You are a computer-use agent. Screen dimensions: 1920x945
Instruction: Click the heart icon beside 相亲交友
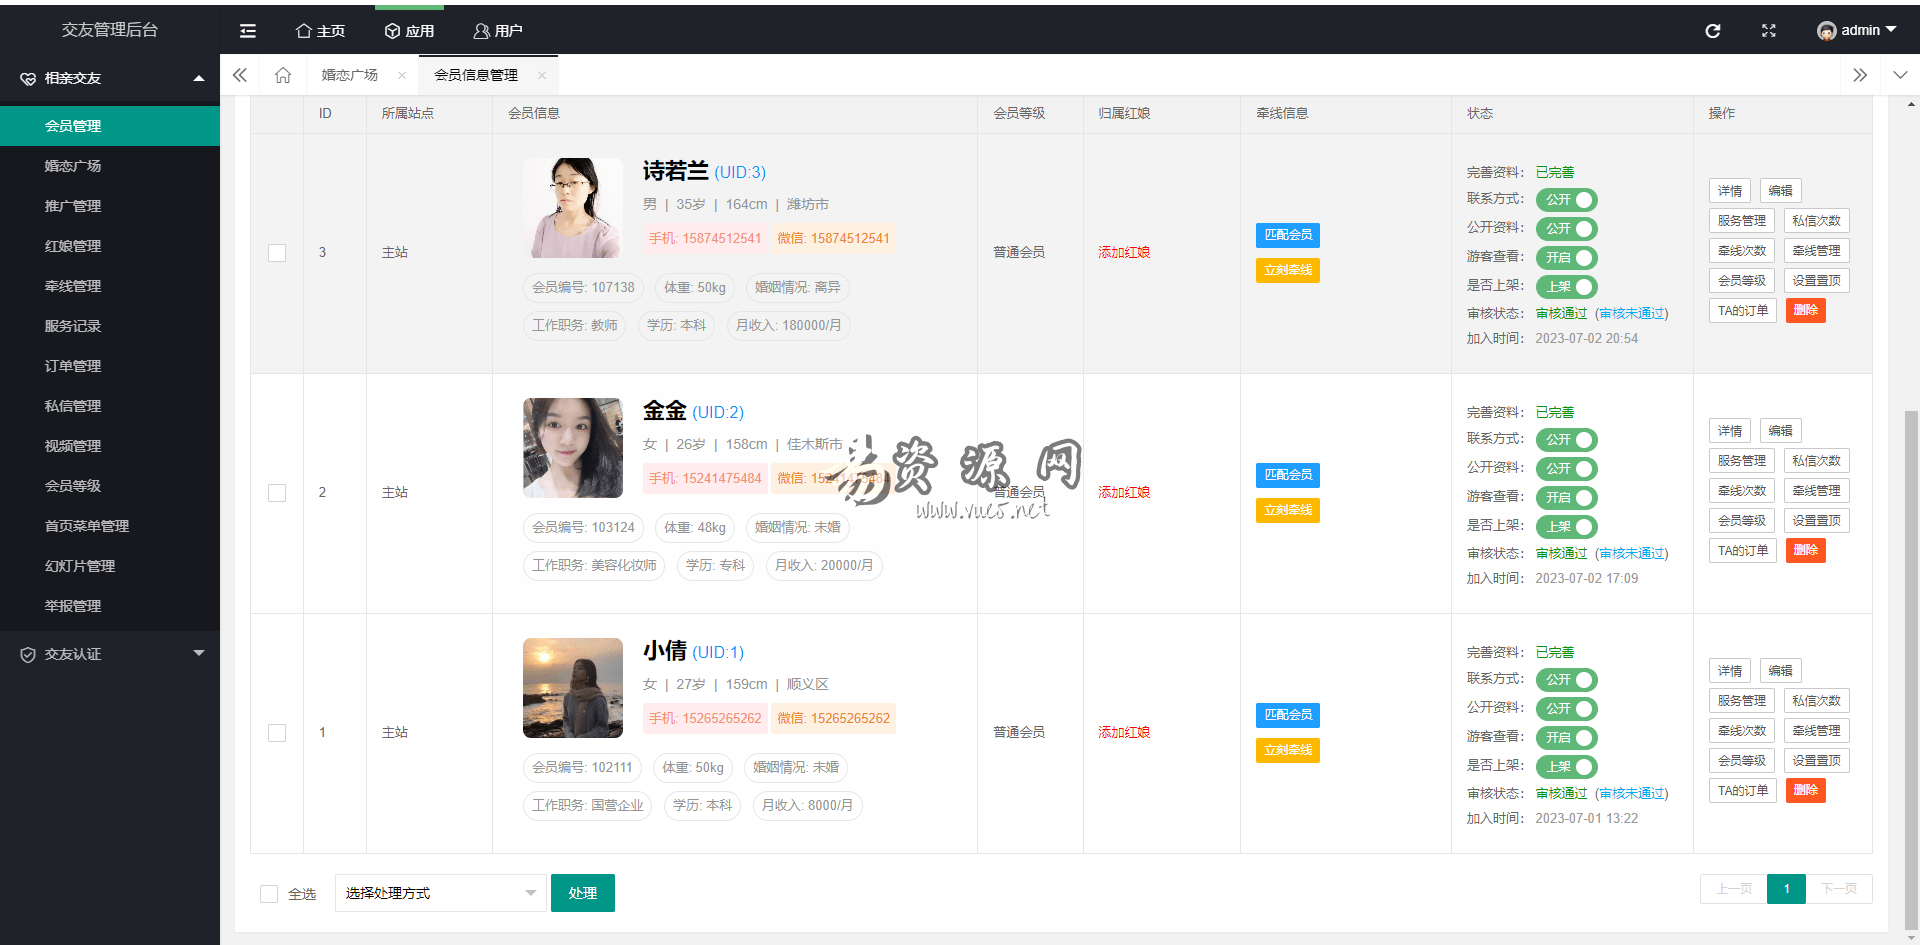pos(28,78)
